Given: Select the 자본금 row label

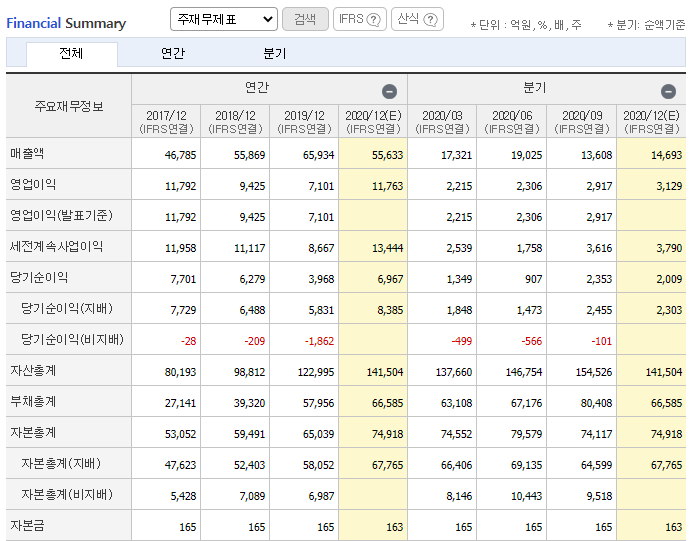Looking at the screenshot, I should 27,525.
